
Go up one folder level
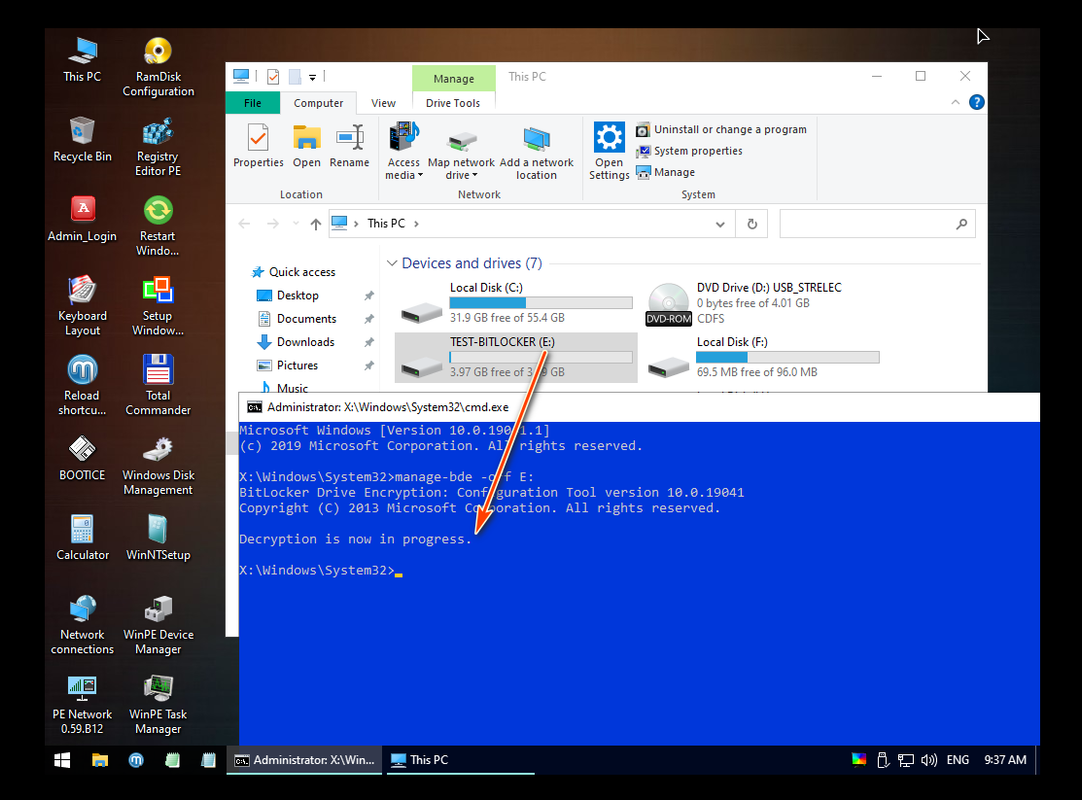(315, 224)
